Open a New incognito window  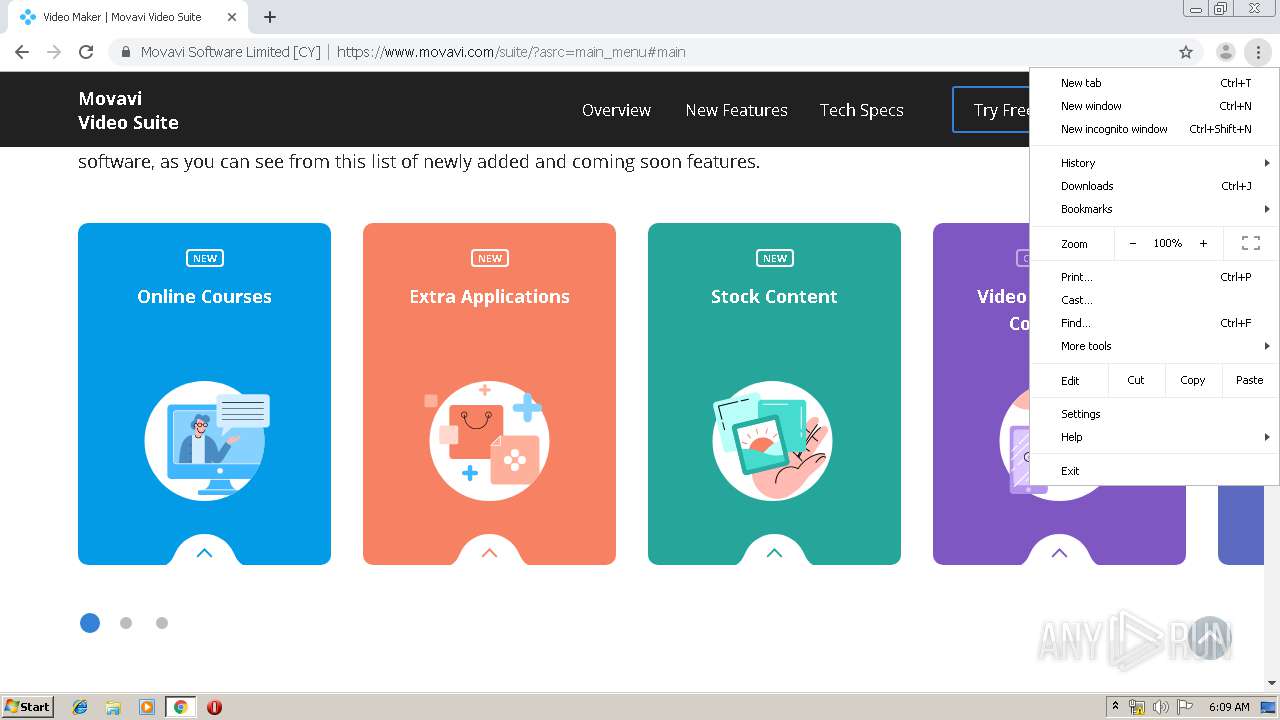(x=1155, y=129)
